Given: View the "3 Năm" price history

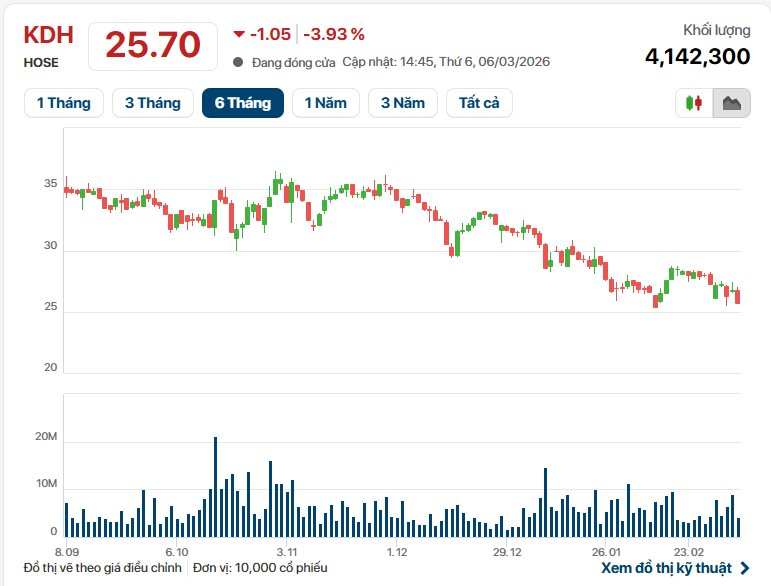Looking at the screenshot, I should point(403,103).
